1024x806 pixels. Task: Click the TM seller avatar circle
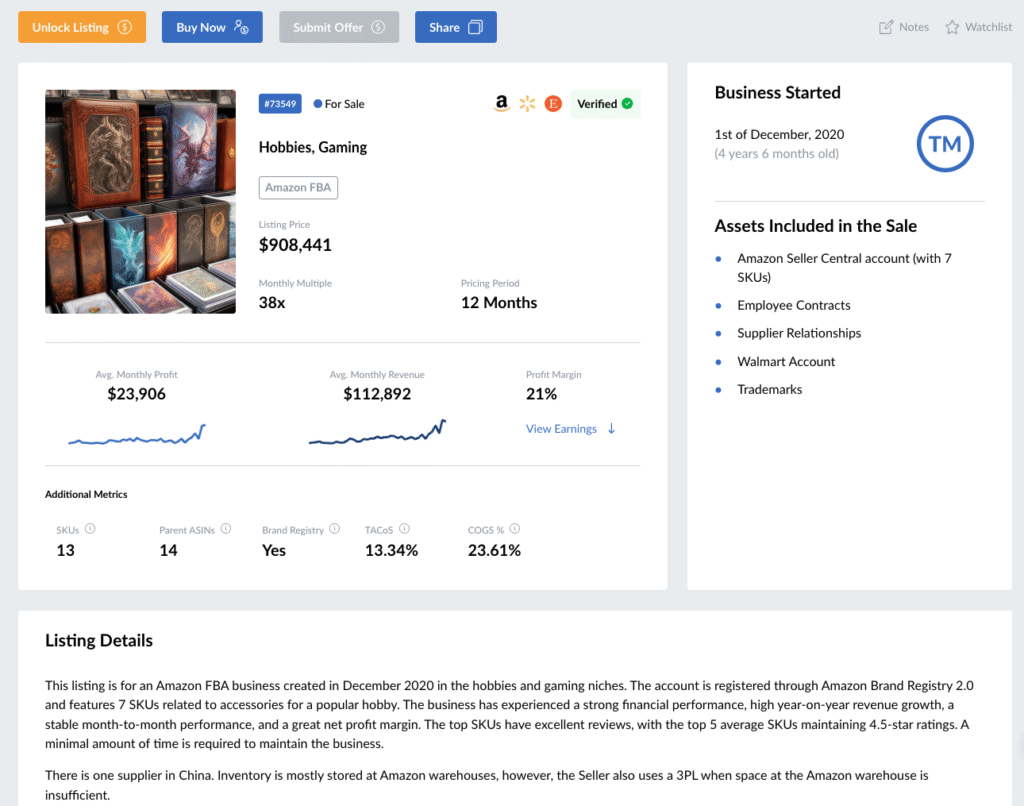point(945,144)
